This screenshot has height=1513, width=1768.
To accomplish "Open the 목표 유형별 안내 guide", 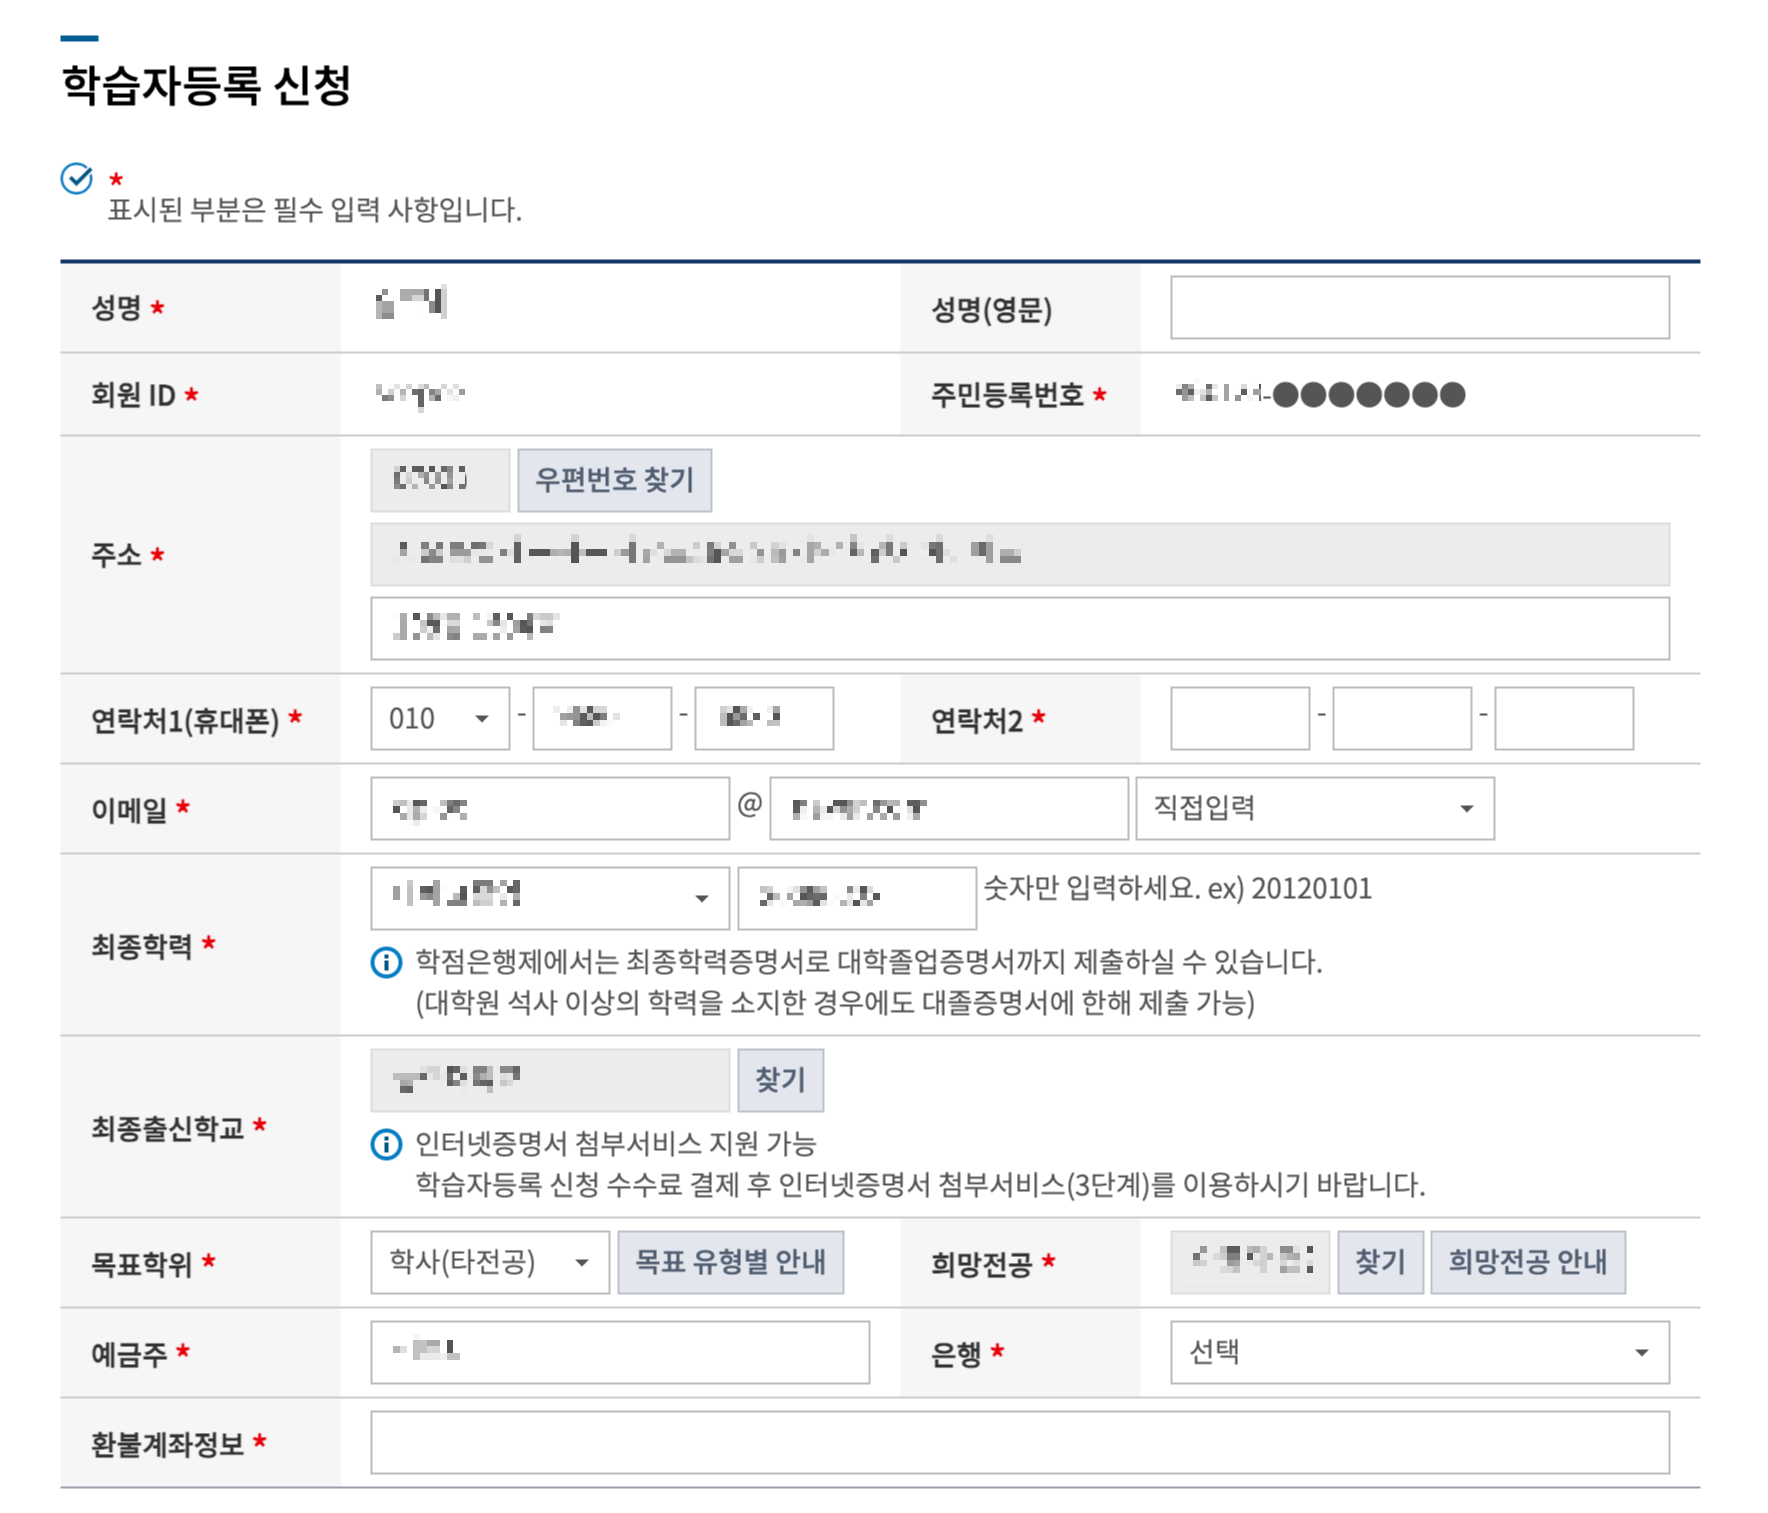I will coord(731,1262).
